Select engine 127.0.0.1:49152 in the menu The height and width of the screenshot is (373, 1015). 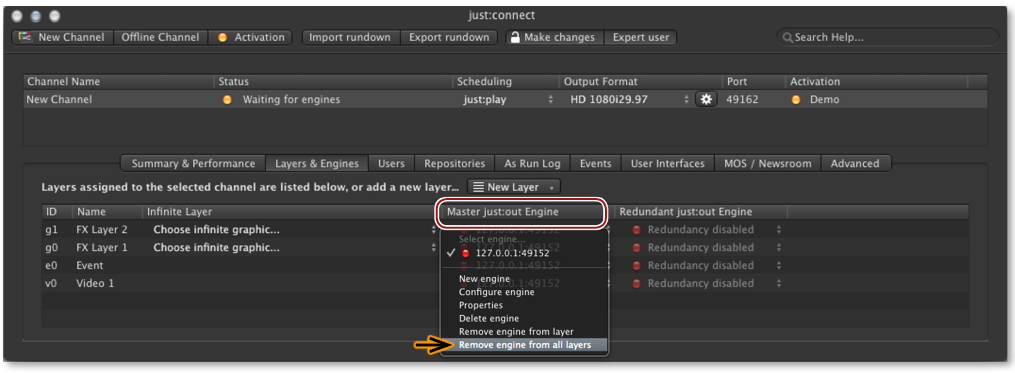(x=524, y=253)
